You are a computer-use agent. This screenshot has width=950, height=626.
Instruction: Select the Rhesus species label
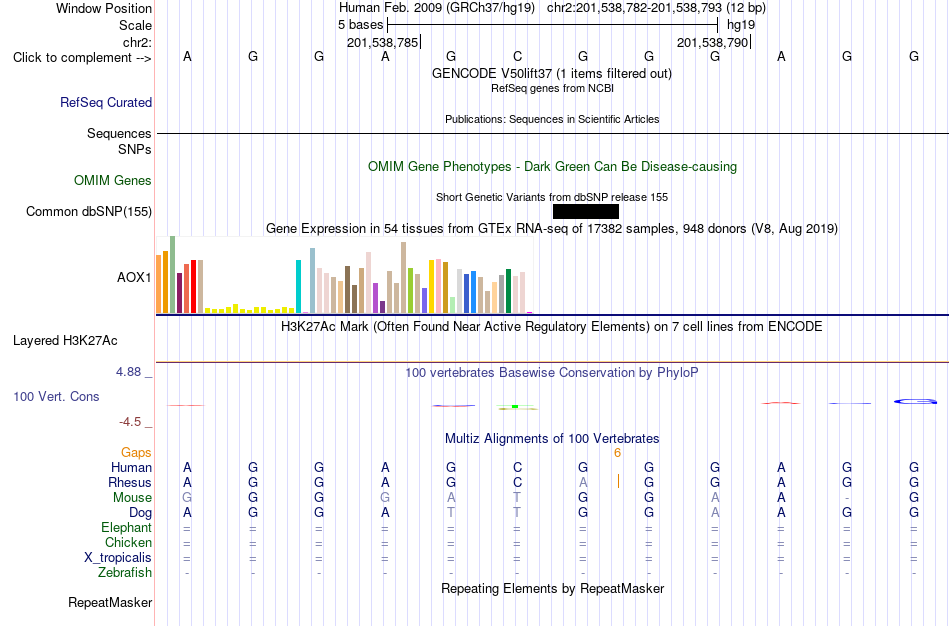(x=130, y=482)
